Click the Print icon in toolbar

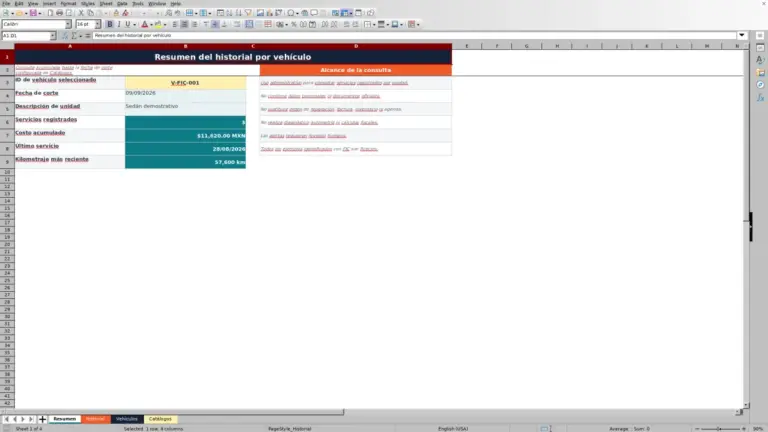point(59,13)
